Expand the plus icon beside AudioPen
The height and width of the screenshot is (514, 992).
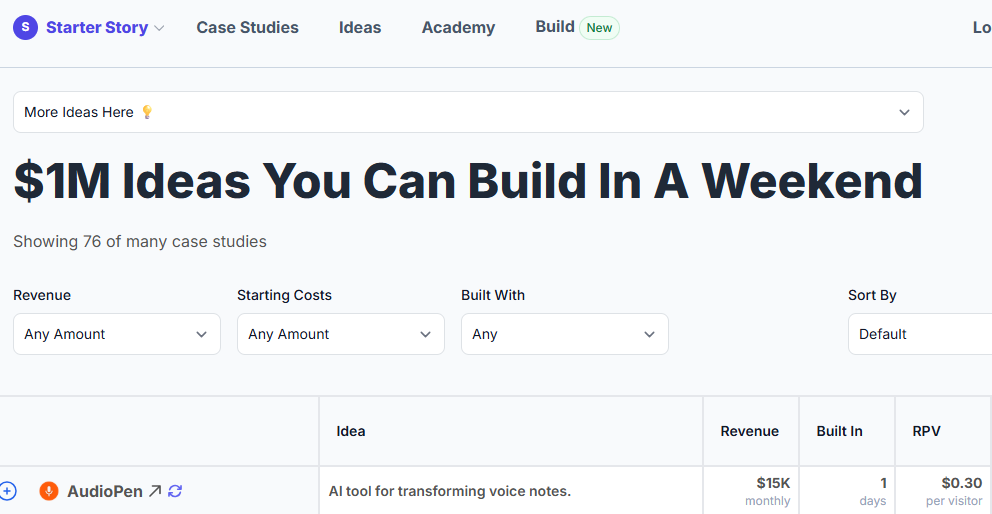pos(7,491)
